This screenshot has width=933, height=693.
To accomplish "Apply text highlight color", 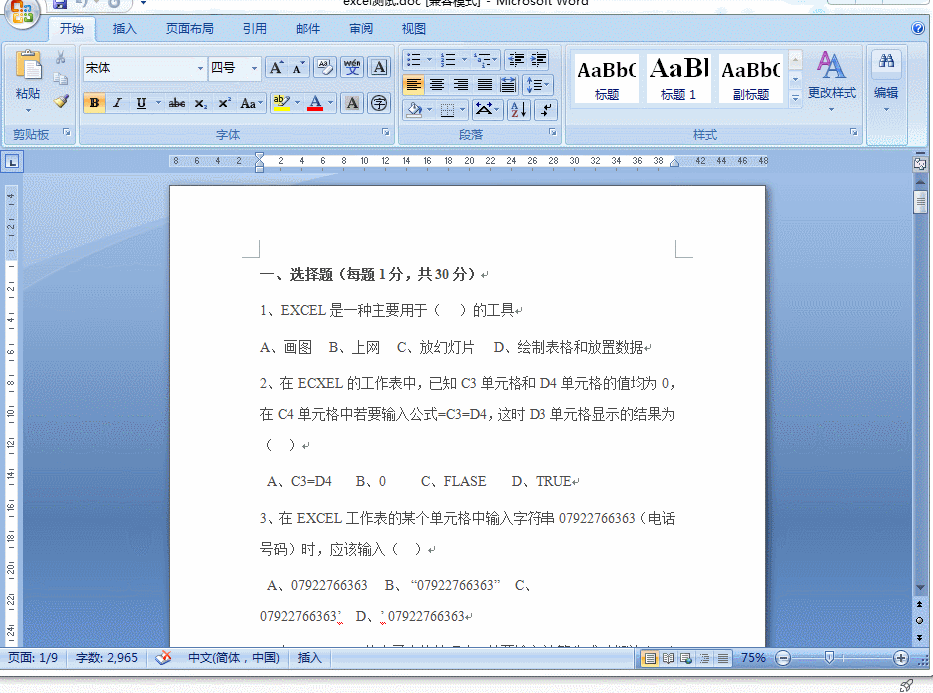I will tap(281, 103).
